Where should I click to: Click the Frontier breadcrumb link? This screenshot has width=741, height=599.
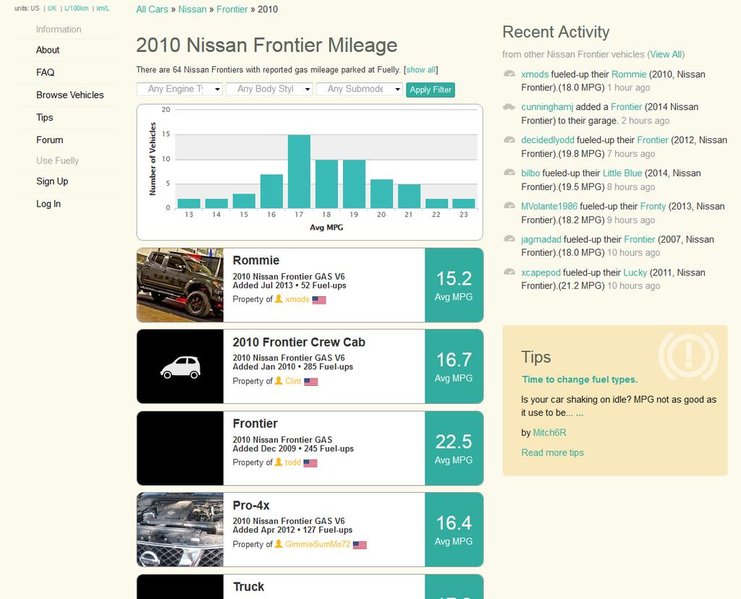coord(232,9)
